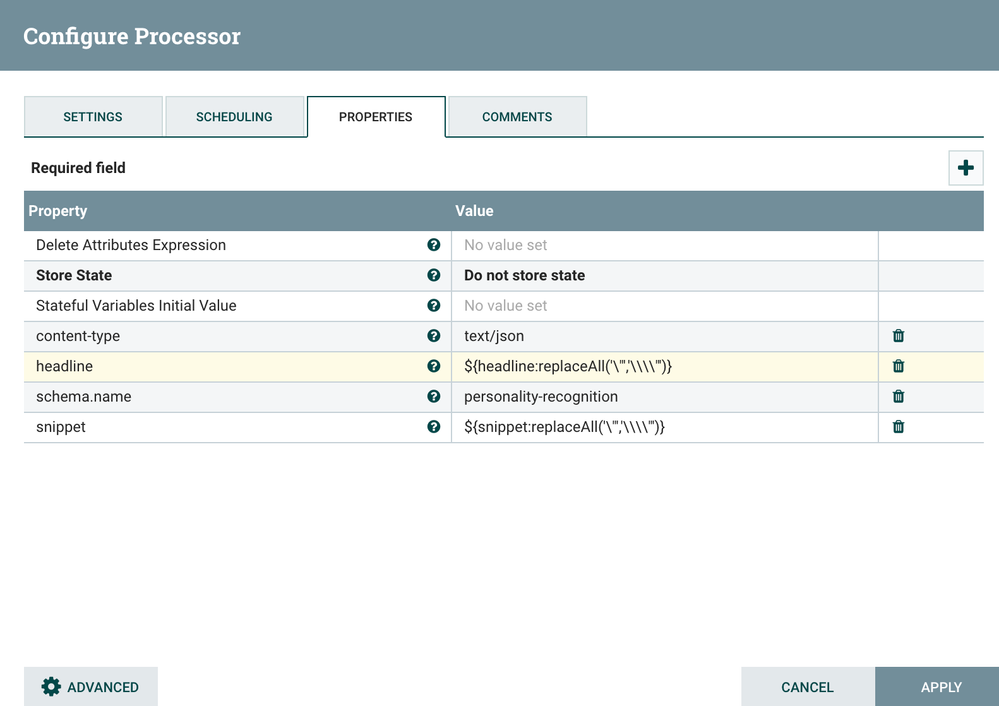Open the Store State help tooltip icon
The width and height of the screenshot is (999, 706).
point(434,275)
